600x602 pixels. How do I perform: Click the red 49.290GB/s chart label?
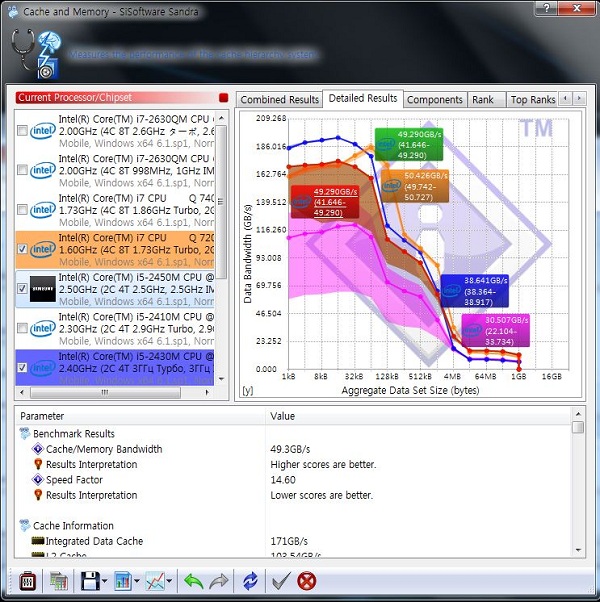tap(325, 202)
